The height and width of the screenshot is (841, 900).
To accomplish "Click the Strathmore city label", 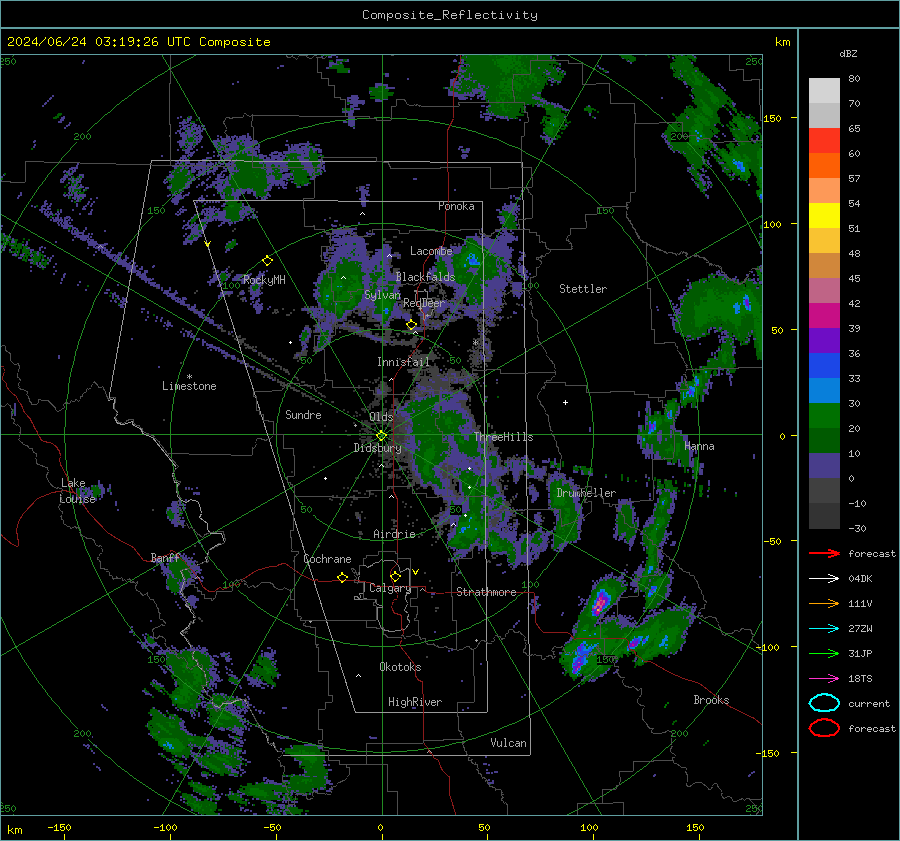I will (486, 592).
